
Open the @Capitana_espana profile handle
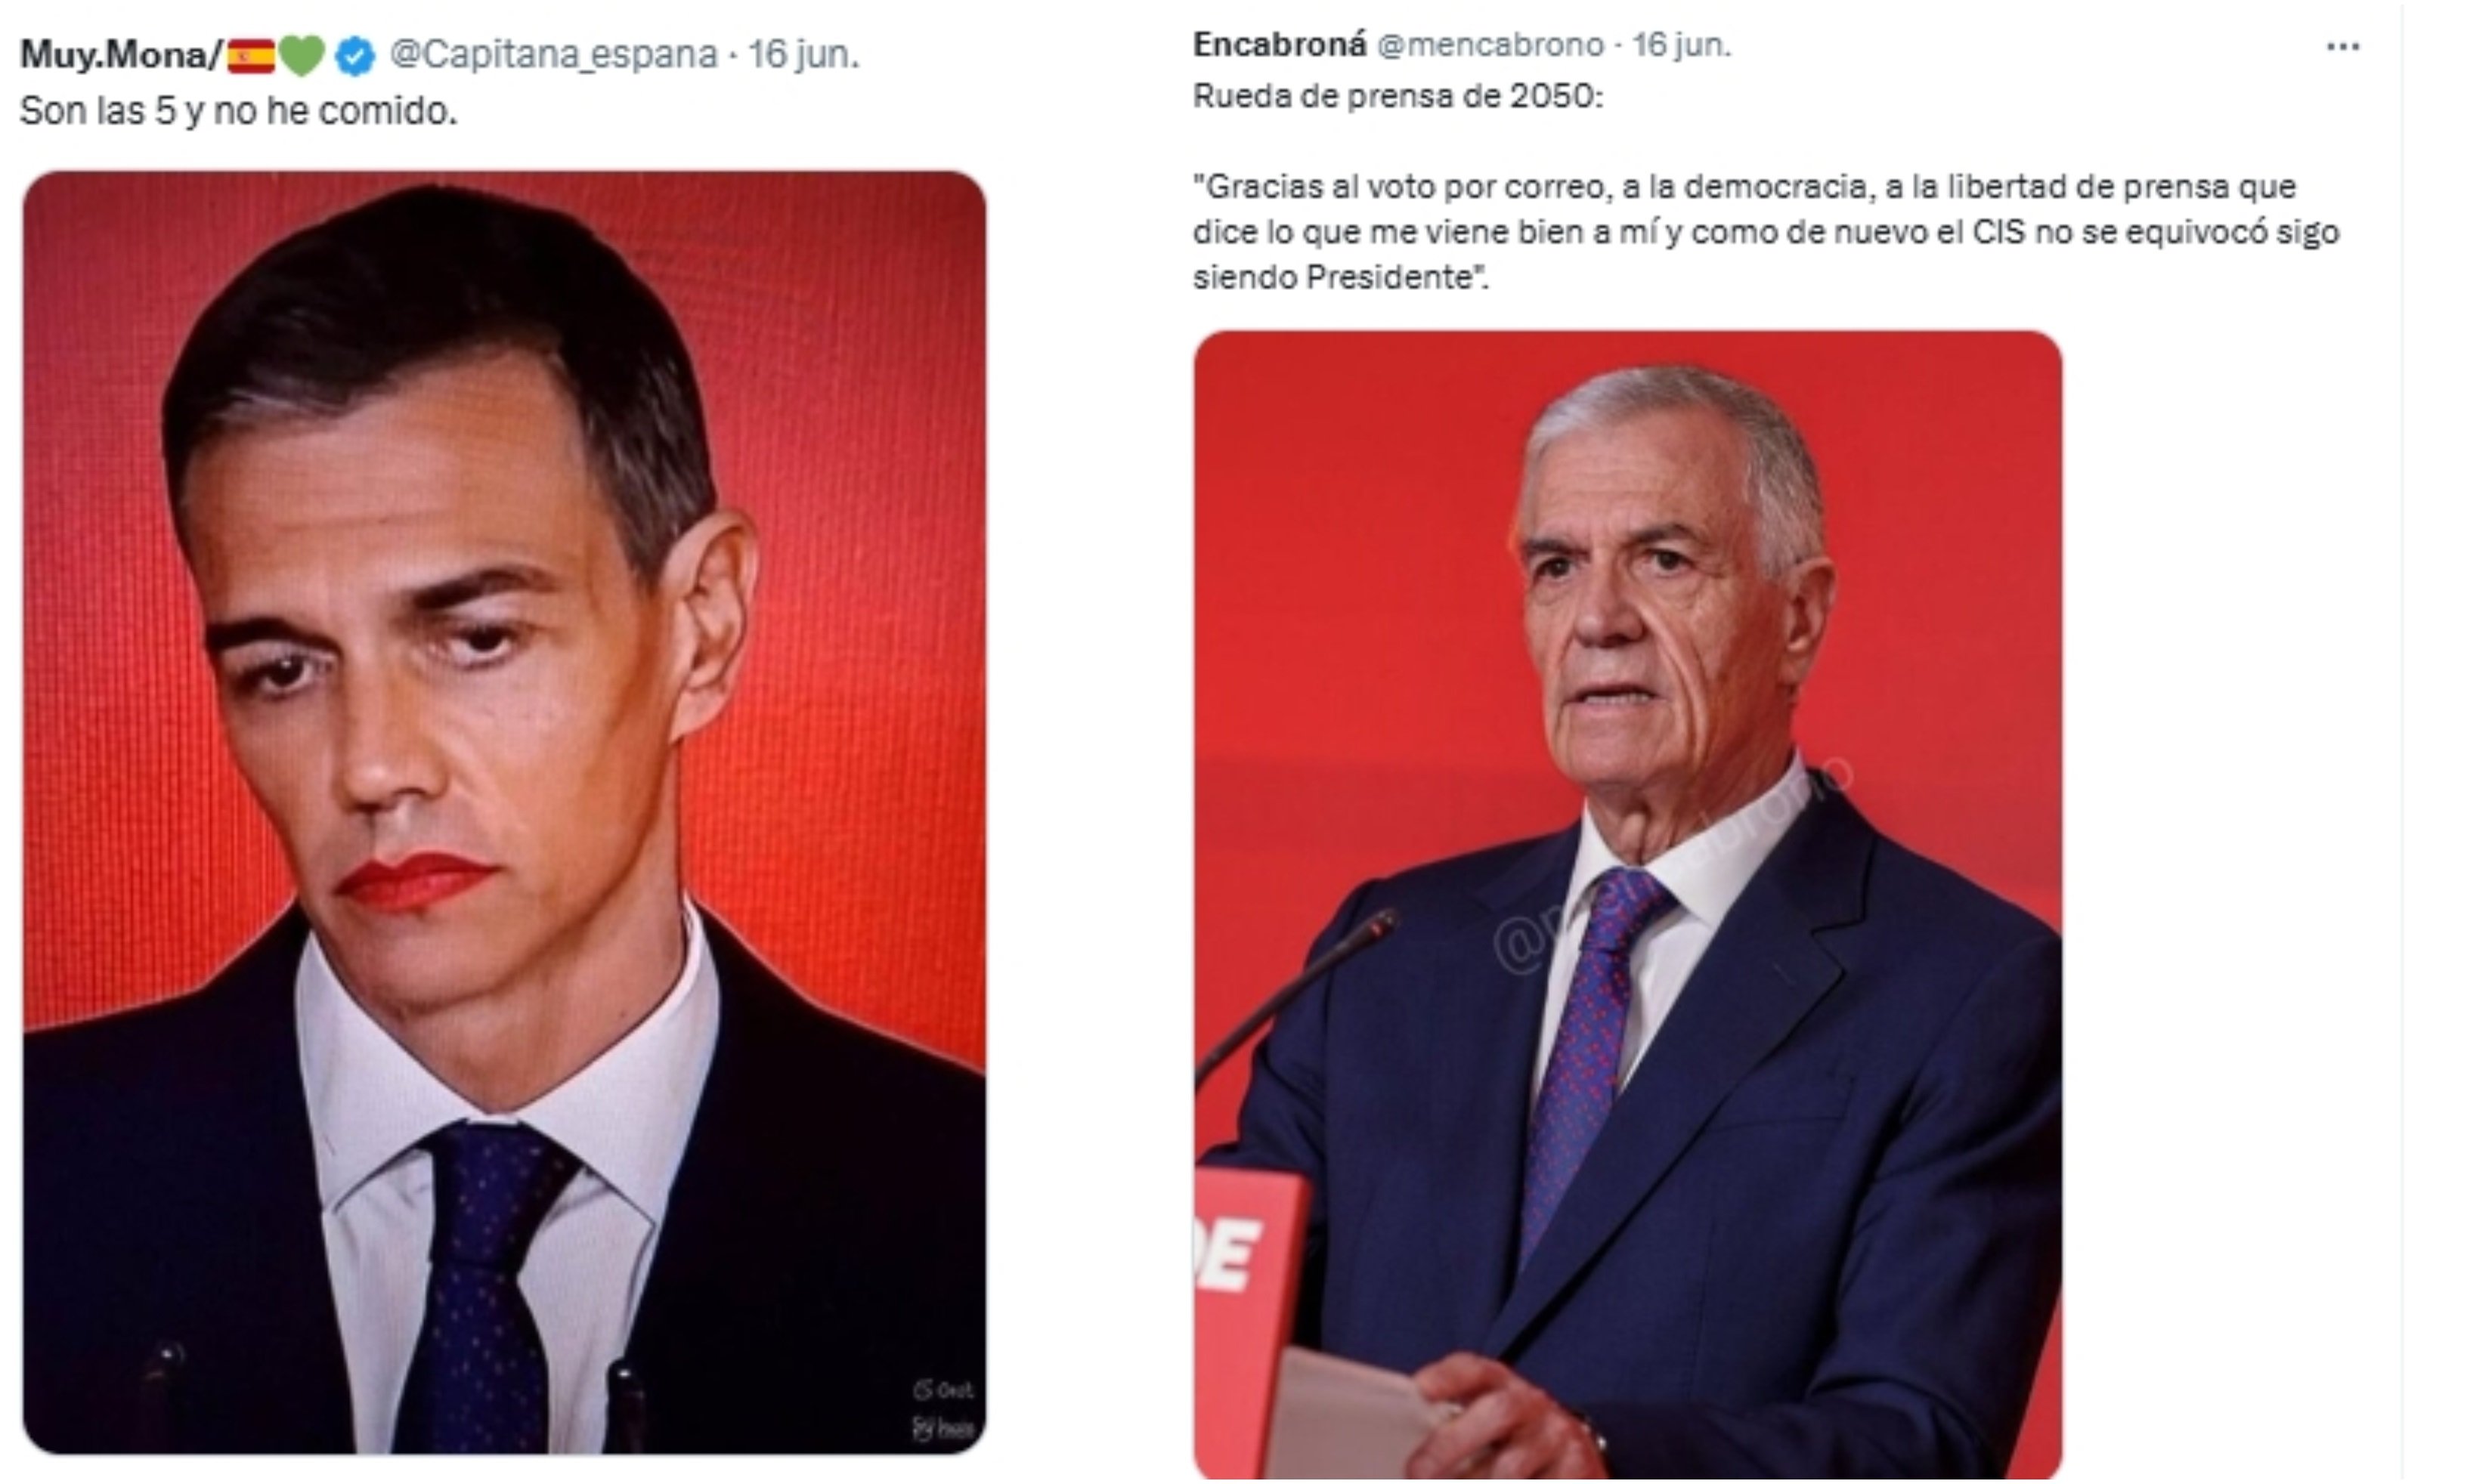pos(553,54)
